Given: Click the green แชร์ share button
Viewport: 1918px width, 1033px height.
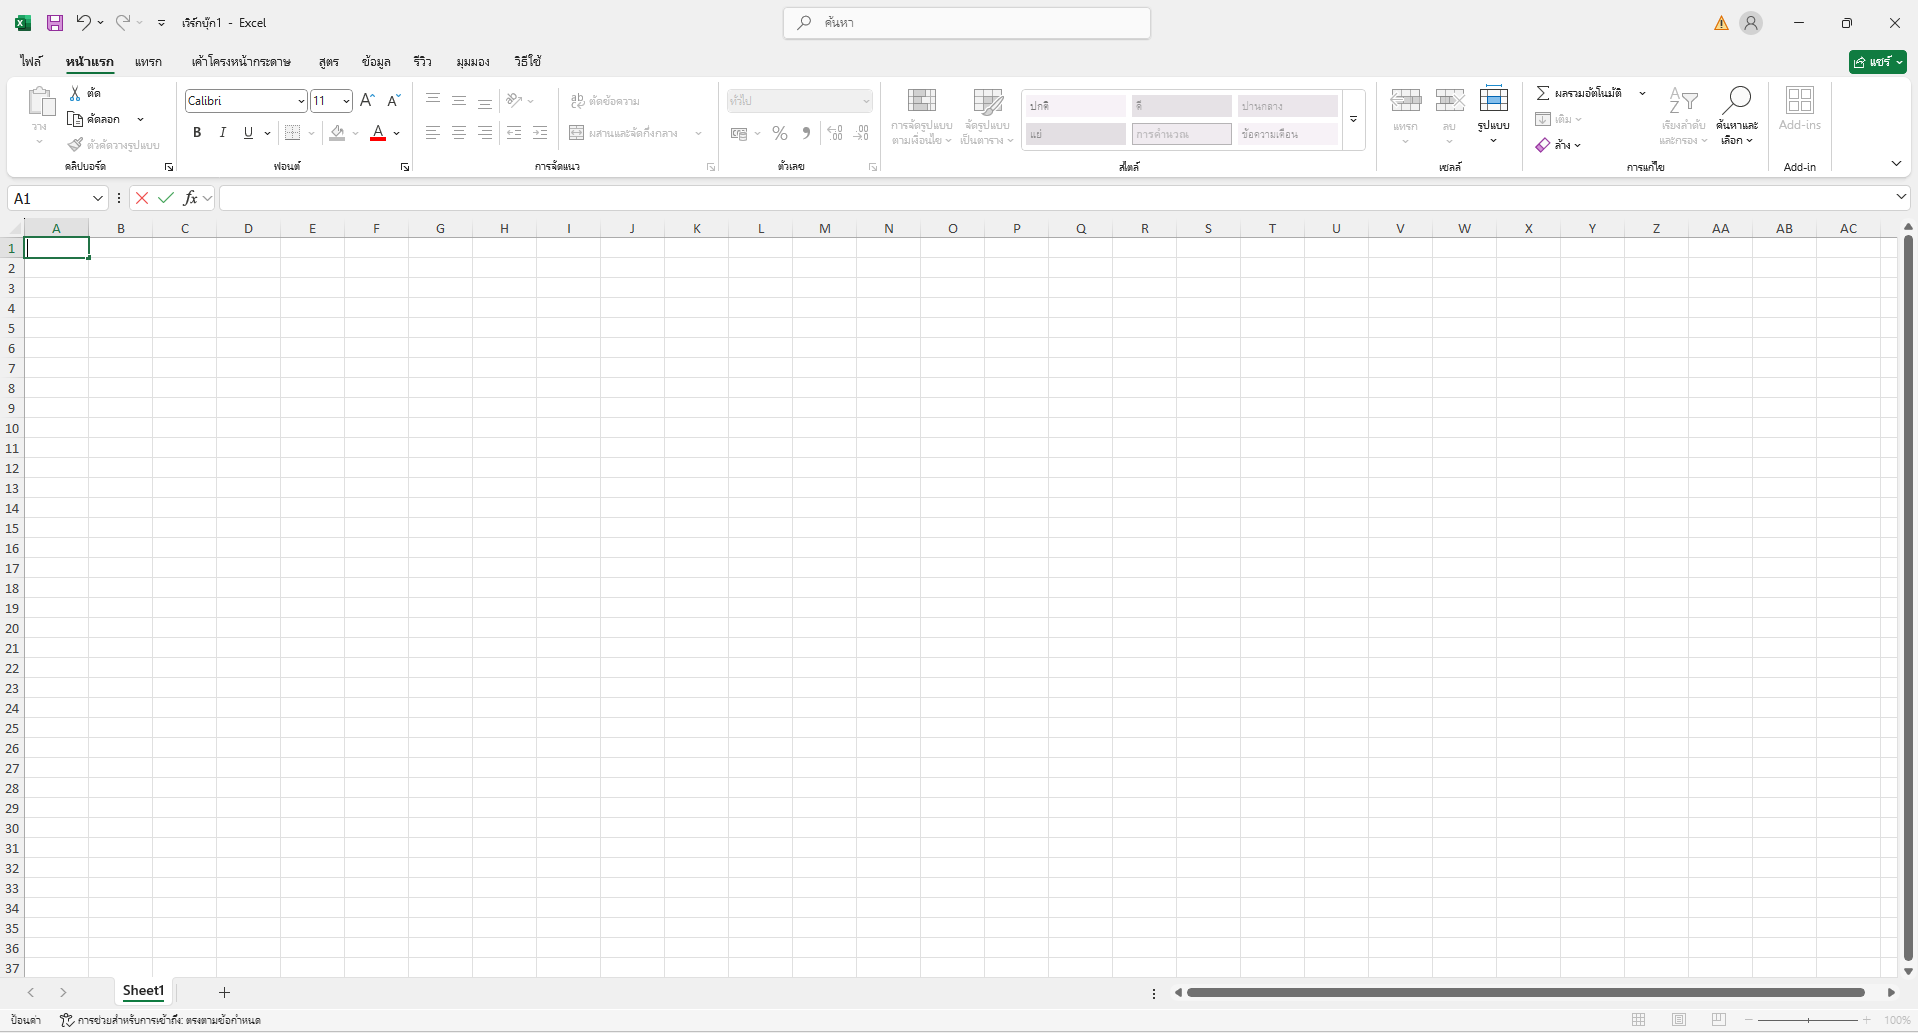Looking at the screenshot, I should 1877,62.
